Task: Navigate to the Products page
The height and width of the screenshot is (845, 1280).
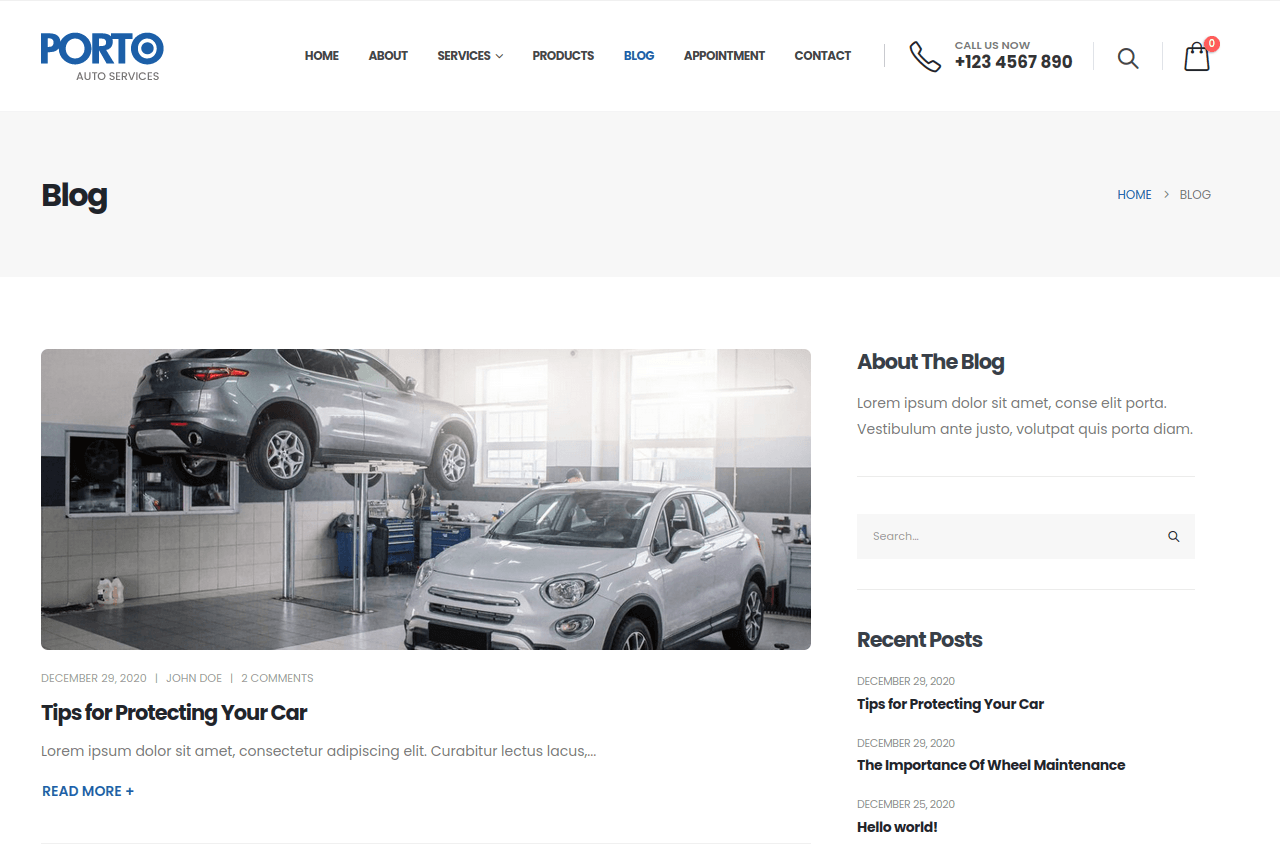Action: [x=563, y=56]
